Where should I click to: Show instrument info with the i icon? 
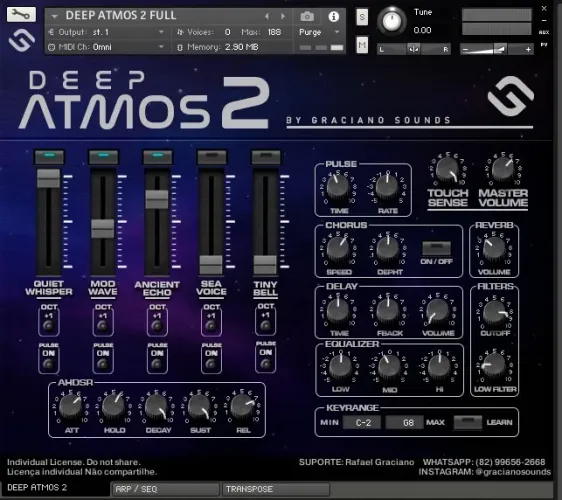tap(334, 16)
